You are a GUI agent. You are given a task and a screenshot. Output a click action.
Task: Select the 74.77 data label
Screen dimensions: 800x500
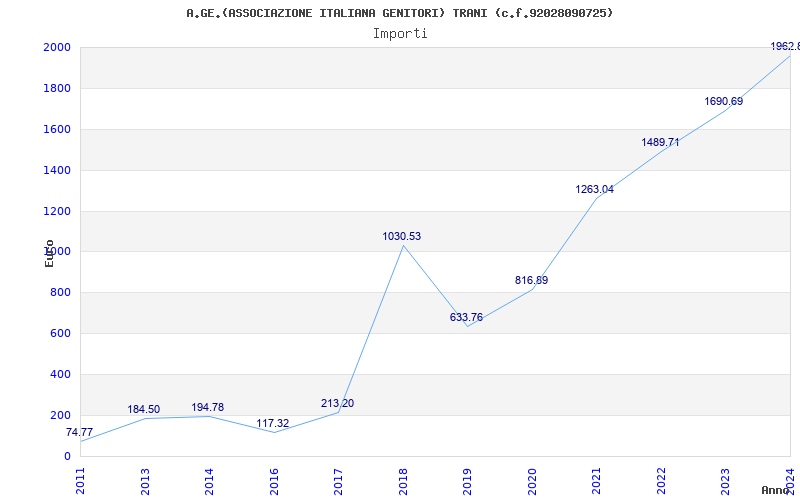tap(80, 433)
